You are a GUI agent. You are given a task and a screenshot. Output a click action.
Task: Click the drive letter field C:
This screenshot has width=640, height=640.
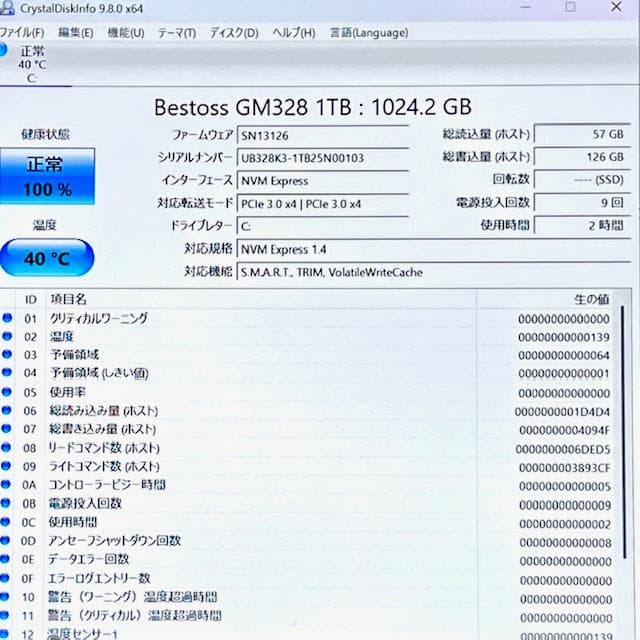pos(323,226)
